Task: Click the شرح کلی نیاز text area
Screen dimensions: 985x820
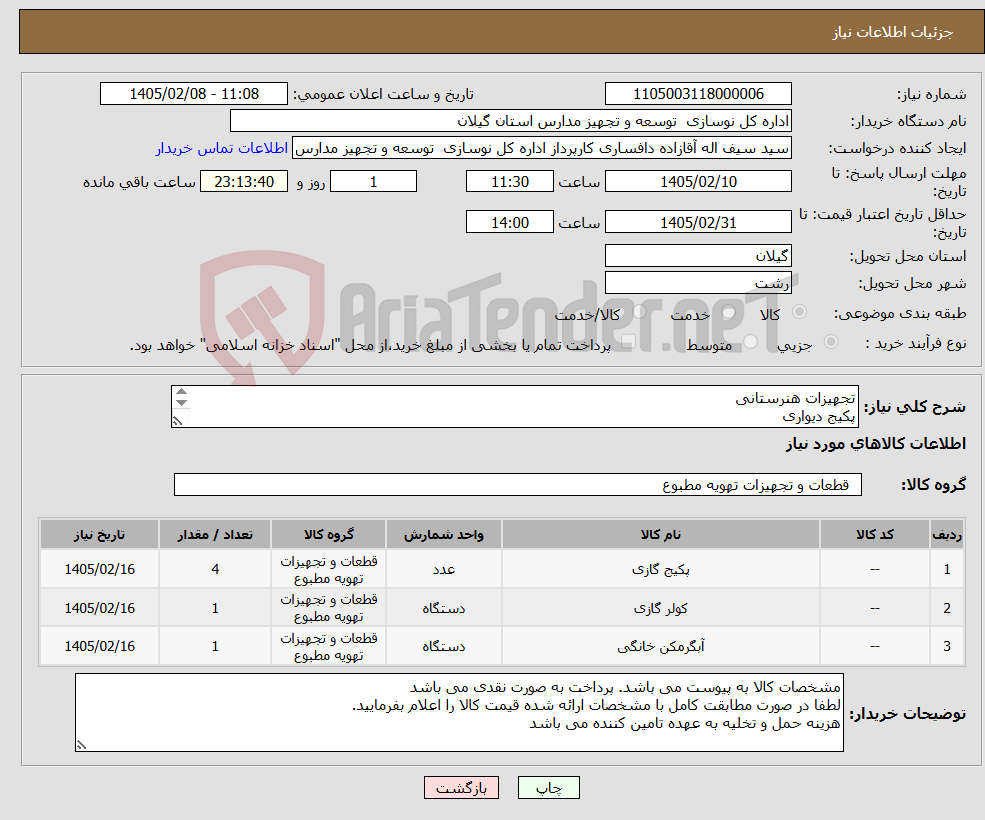Action: coord(514,407)
